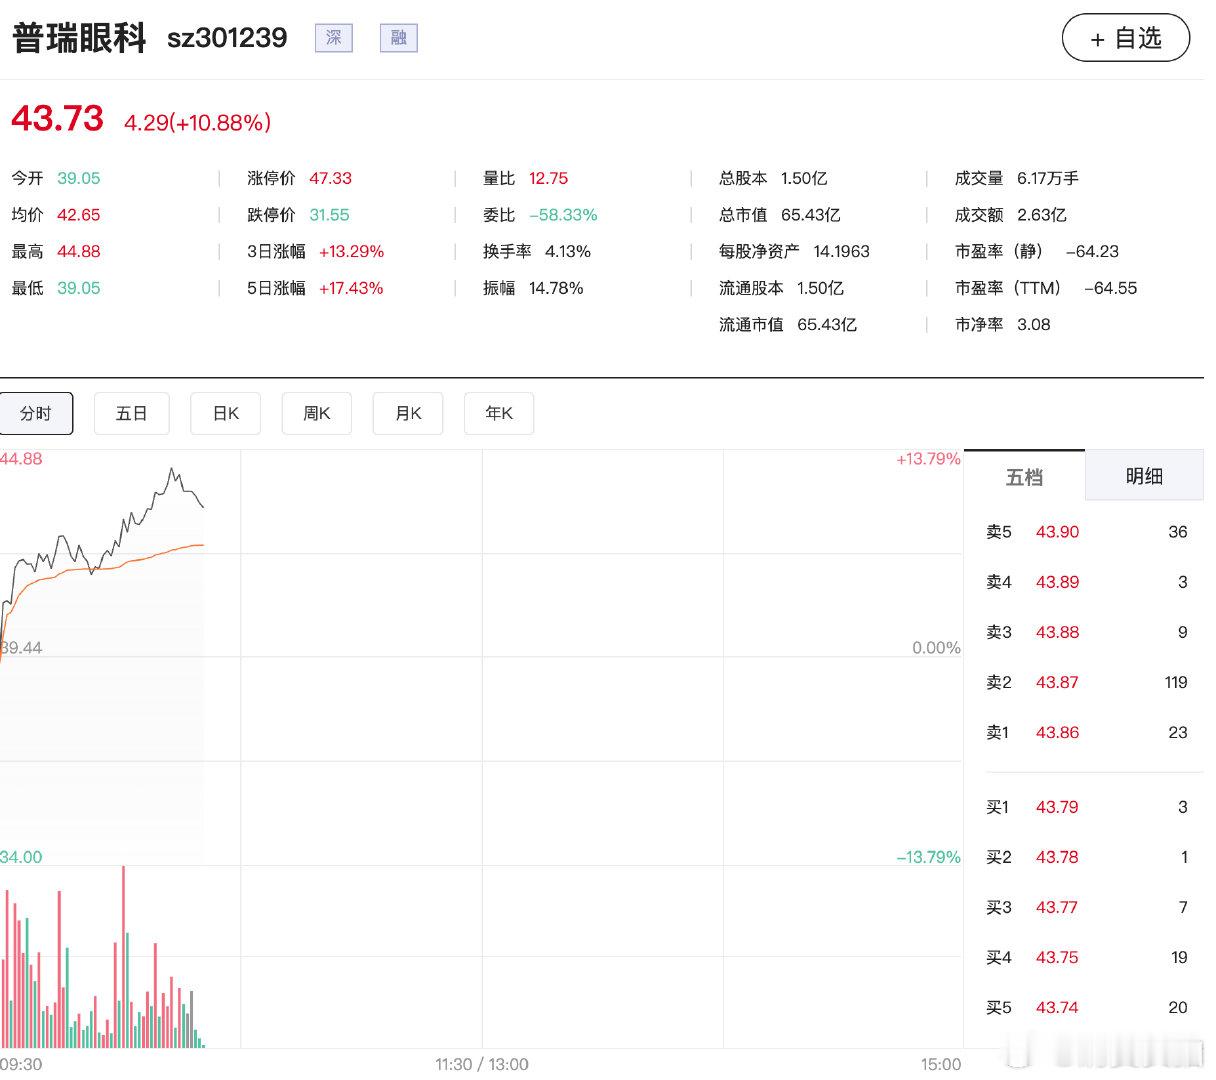Click 振幅 value 14.78%
This screenshot has width=1216, height=1080.
tap(556, 288)
